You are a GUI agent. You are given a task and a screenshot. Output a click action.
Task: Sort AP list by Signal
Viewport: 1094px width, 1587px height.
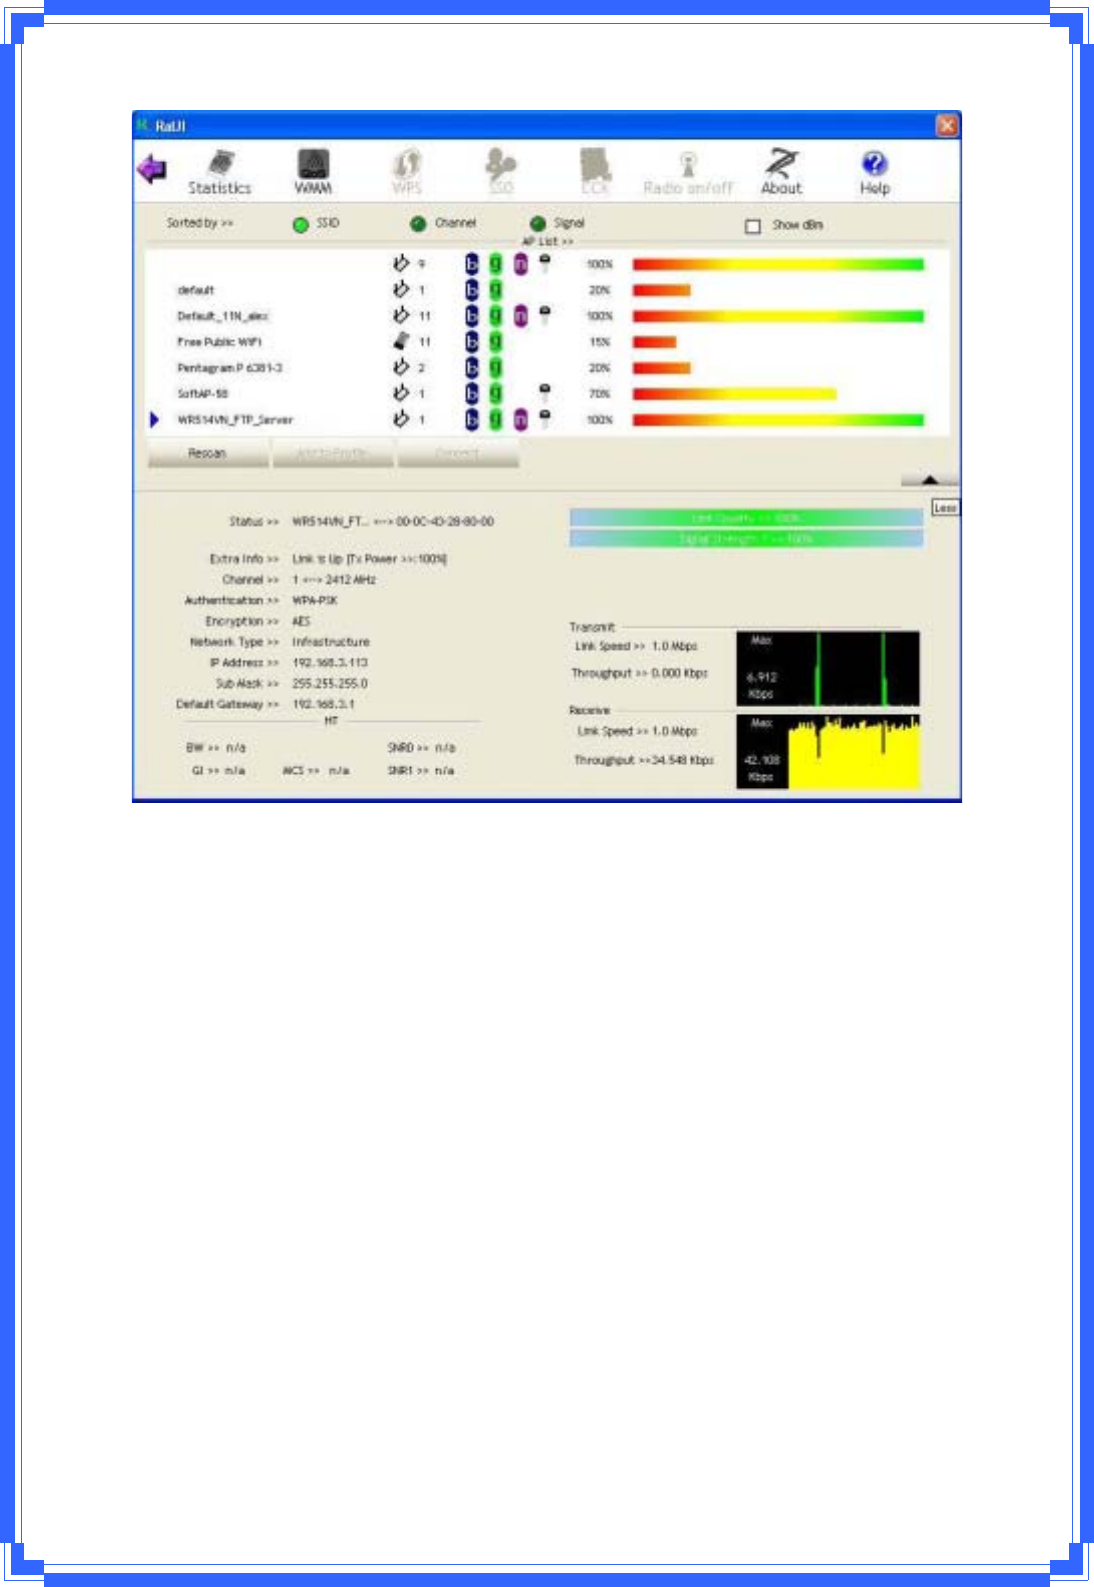coord(538,224)
